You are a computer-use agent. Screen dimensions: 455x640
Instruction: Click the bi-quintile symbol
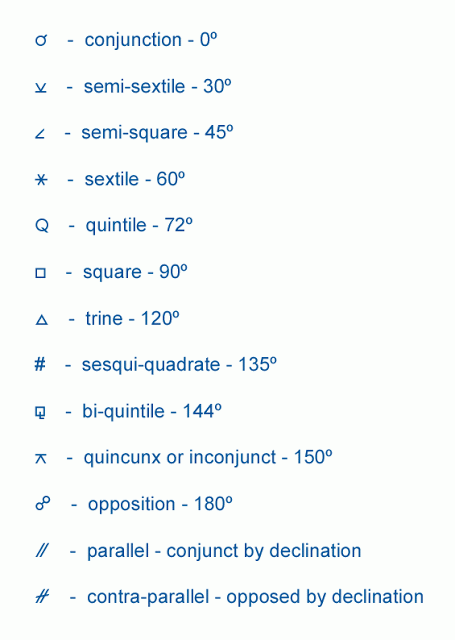40,413
